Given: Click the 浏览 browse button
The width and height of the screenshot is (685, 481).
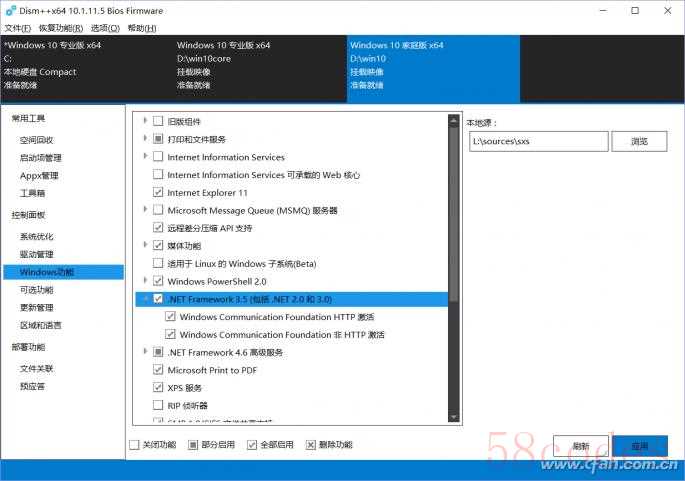Looking at the screenshot, I should 639,141.
